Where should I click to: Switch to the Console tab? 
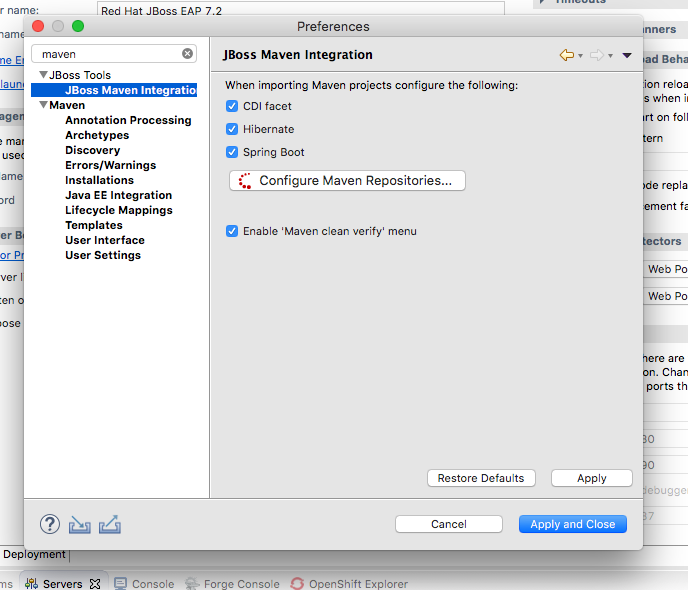click(153, 584)
